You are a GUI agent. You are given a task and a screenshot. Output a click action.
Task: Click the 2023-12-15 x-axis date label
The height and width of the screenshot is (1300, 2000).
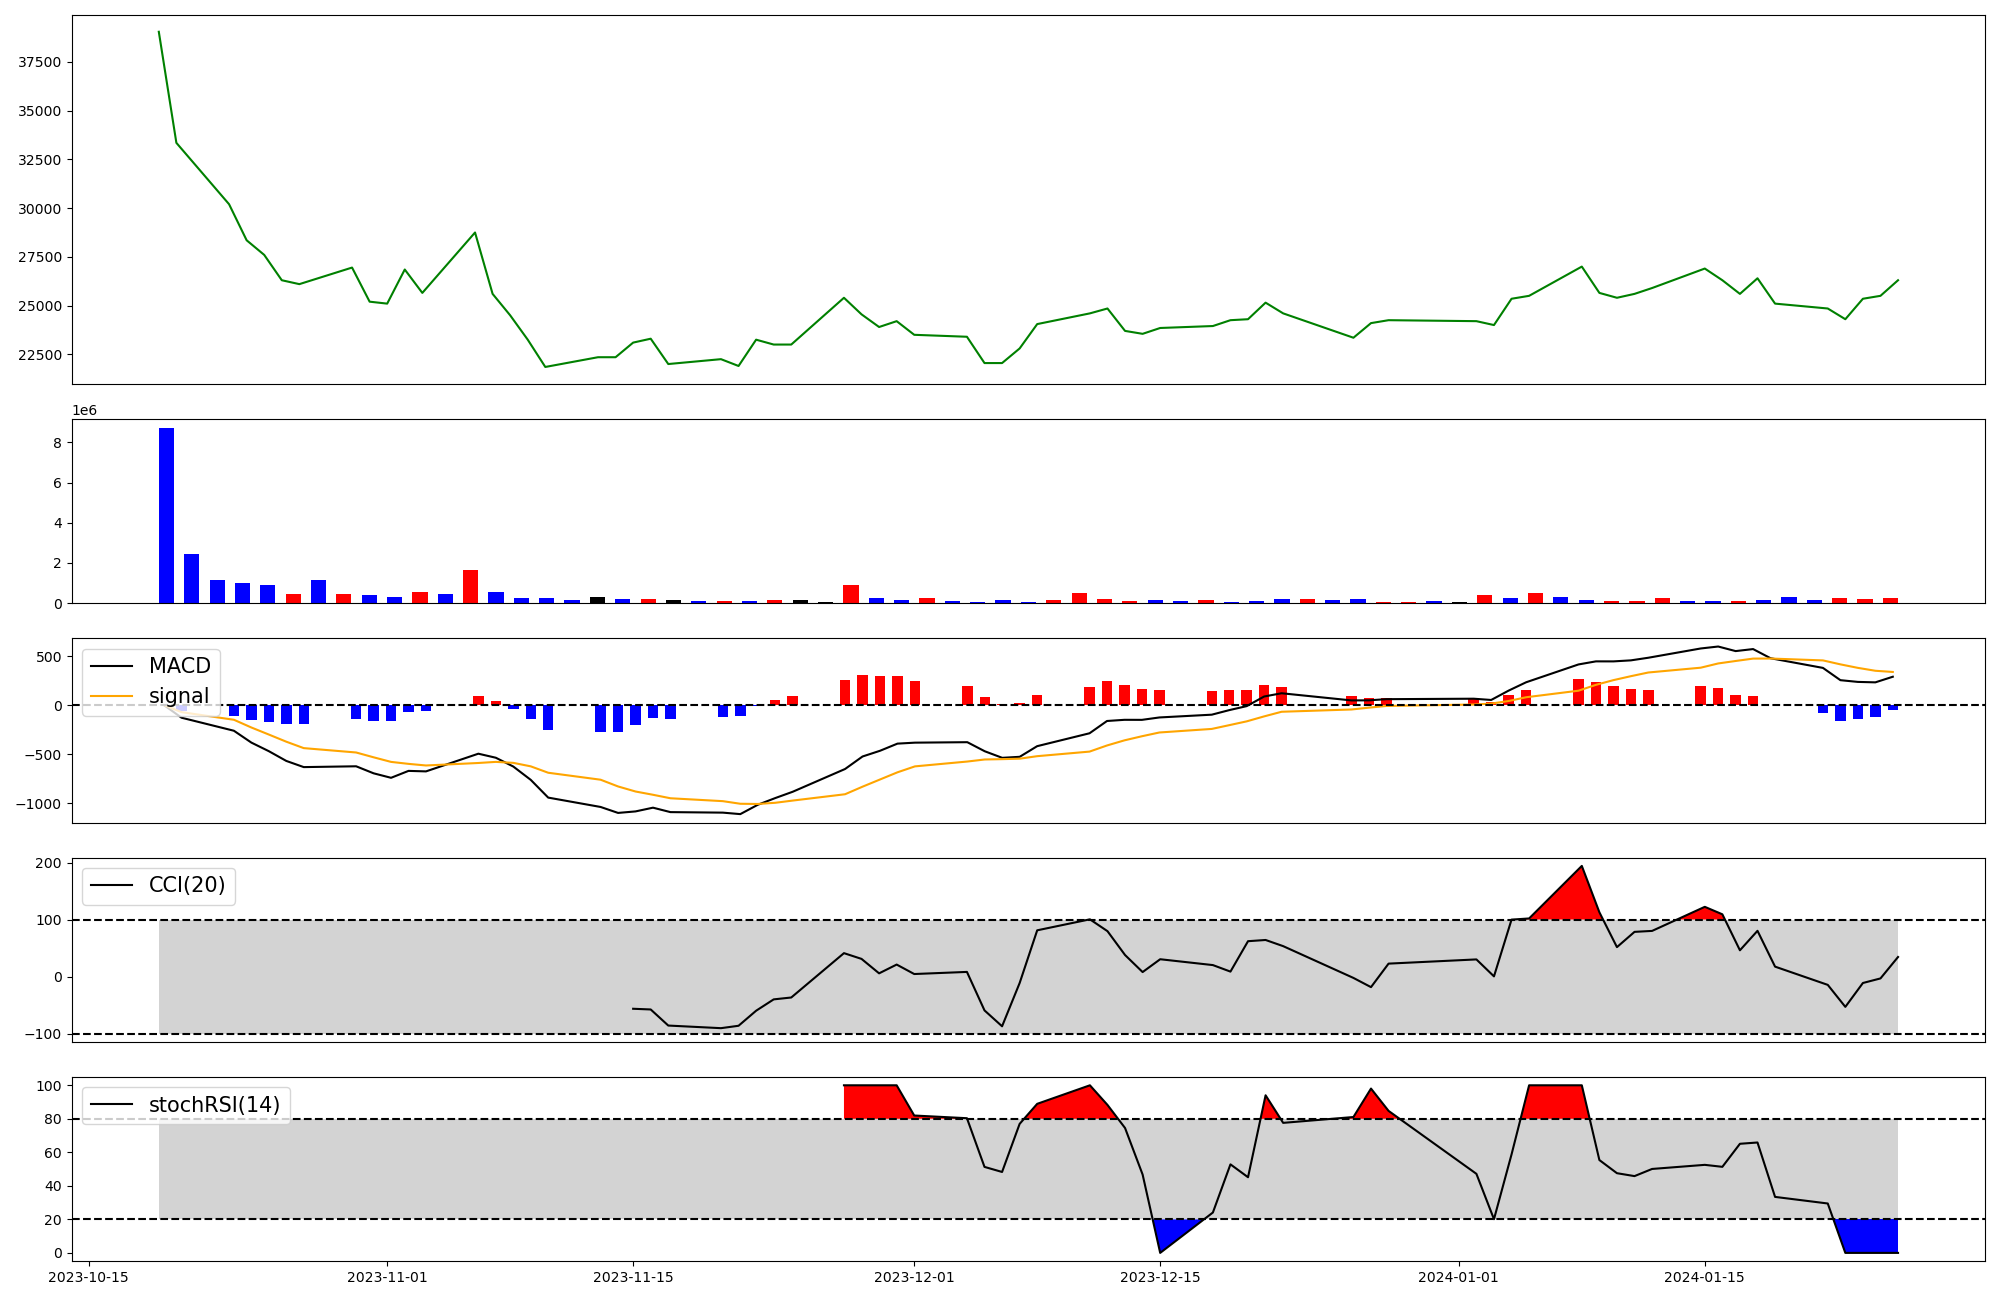tap(1160, 1277)
